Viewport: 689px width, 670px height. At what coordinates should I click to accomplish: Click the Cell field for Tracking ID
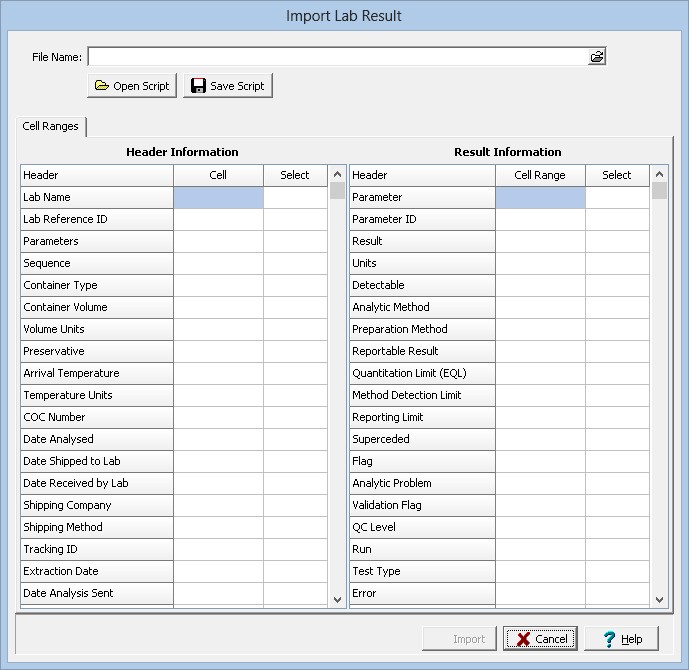(218, 550)
